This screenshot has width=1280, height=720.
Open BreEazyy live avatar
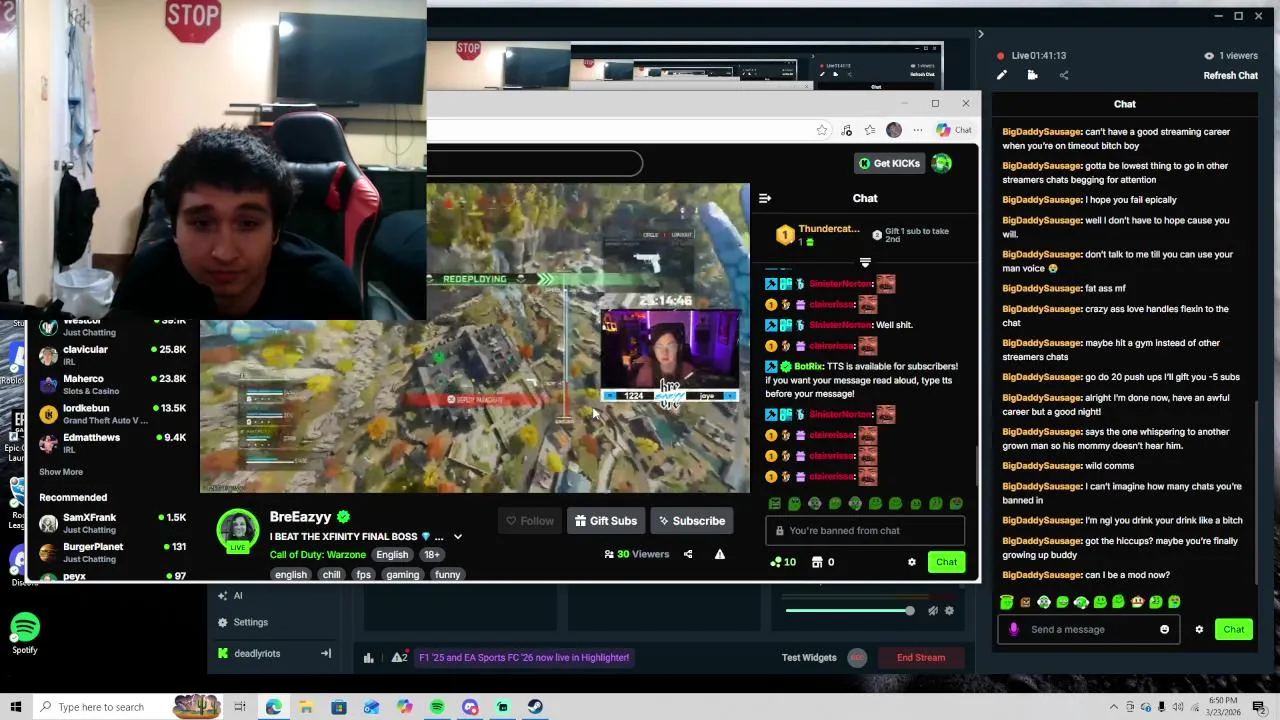point(238,530)
